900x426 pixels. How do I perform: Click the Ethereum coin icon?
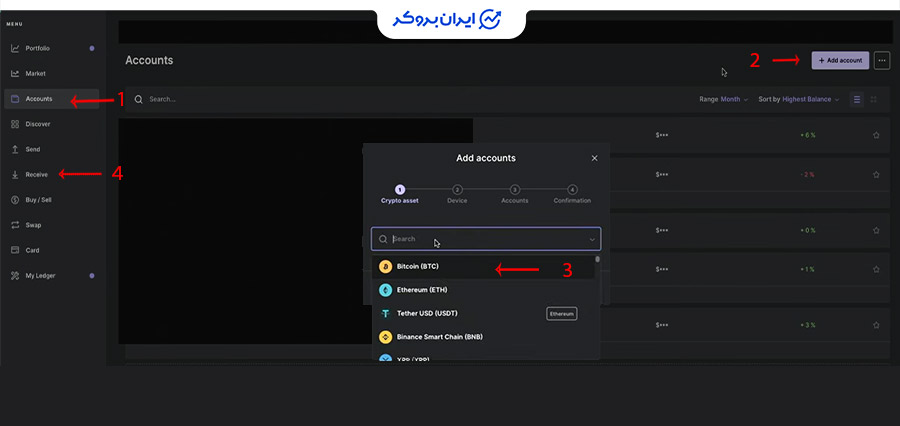tap(386, 290)
